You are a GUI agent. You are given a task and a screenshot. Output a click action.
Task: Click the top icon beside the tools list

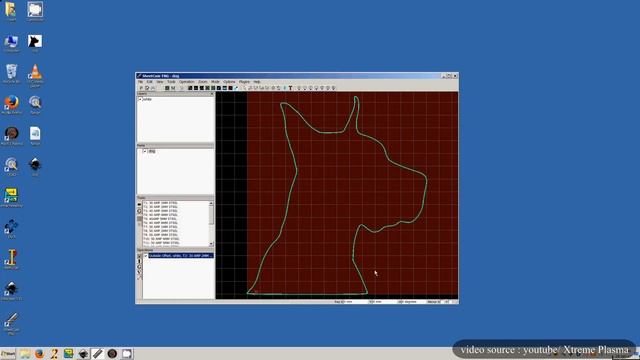click(x=139, y=204)
